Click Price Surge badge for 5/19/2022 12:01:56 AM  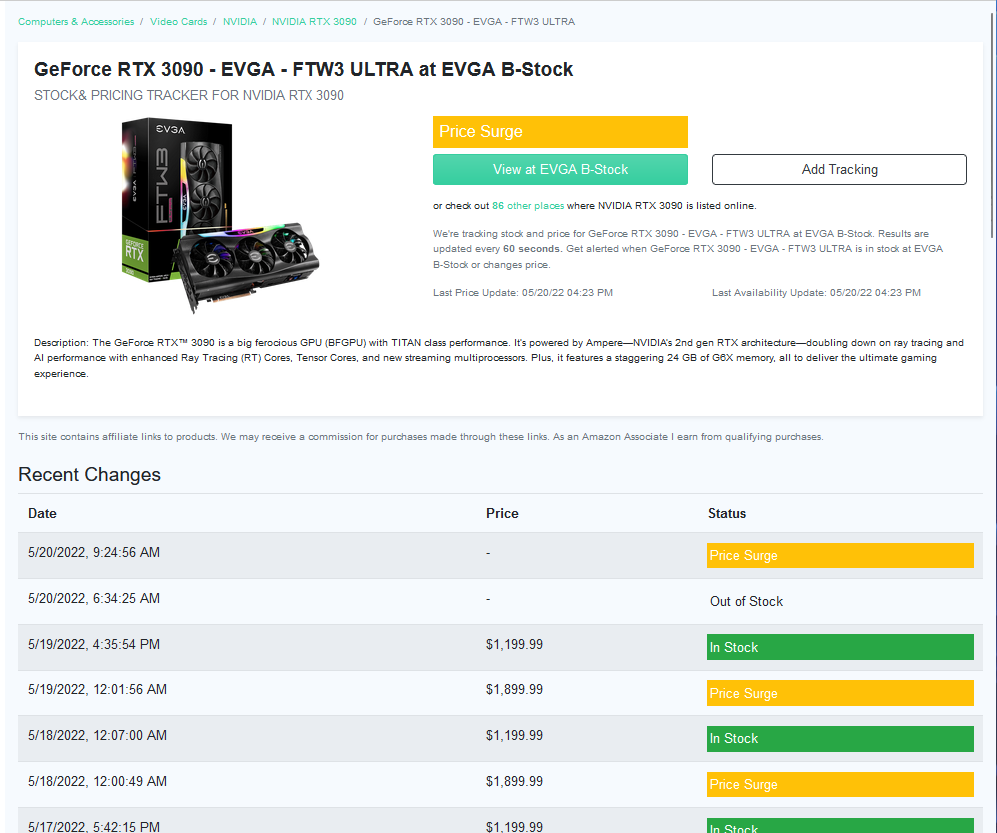[840, 693]
